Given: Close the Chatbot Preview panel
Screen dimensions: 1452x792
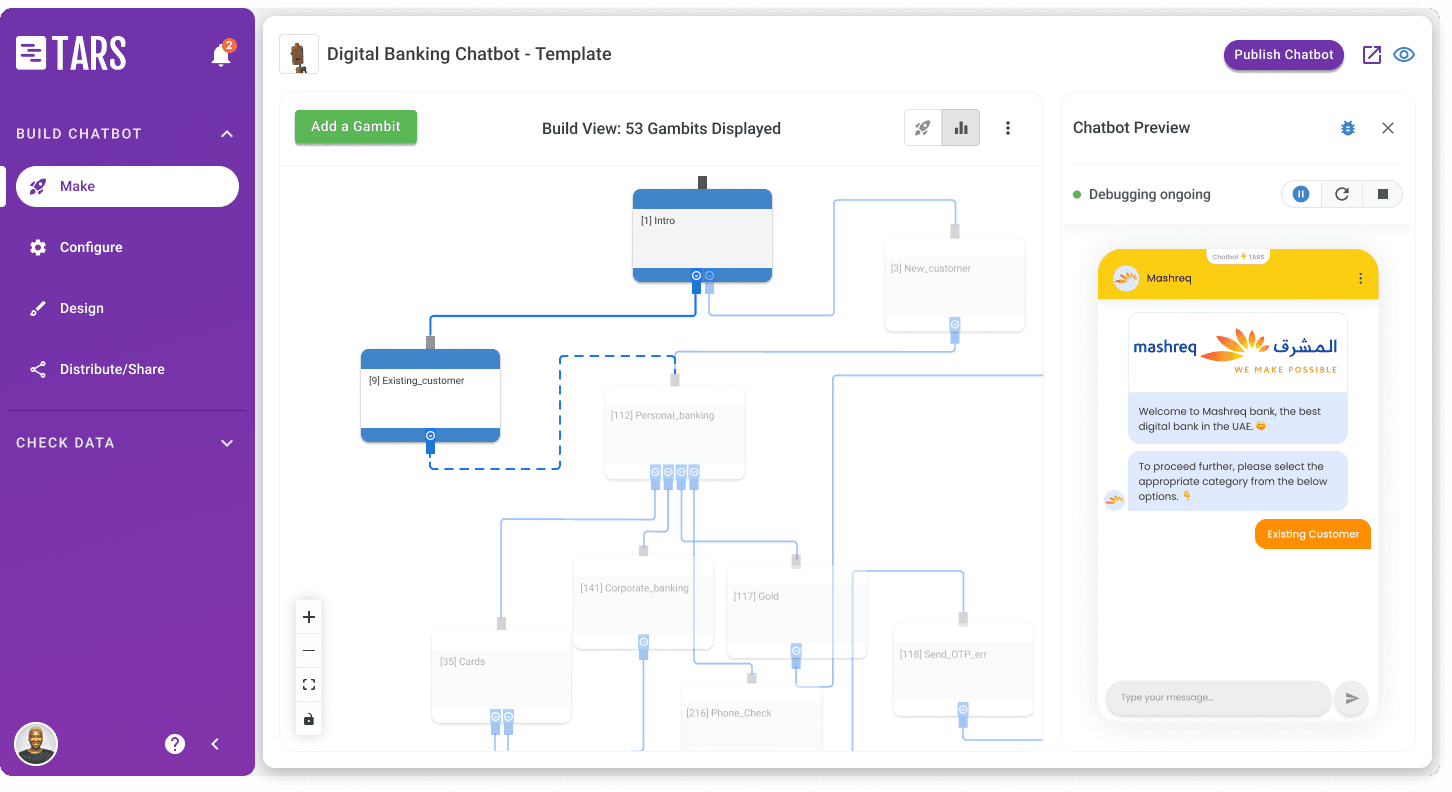Looking at the screenshot, I should tap(1388, 128).
